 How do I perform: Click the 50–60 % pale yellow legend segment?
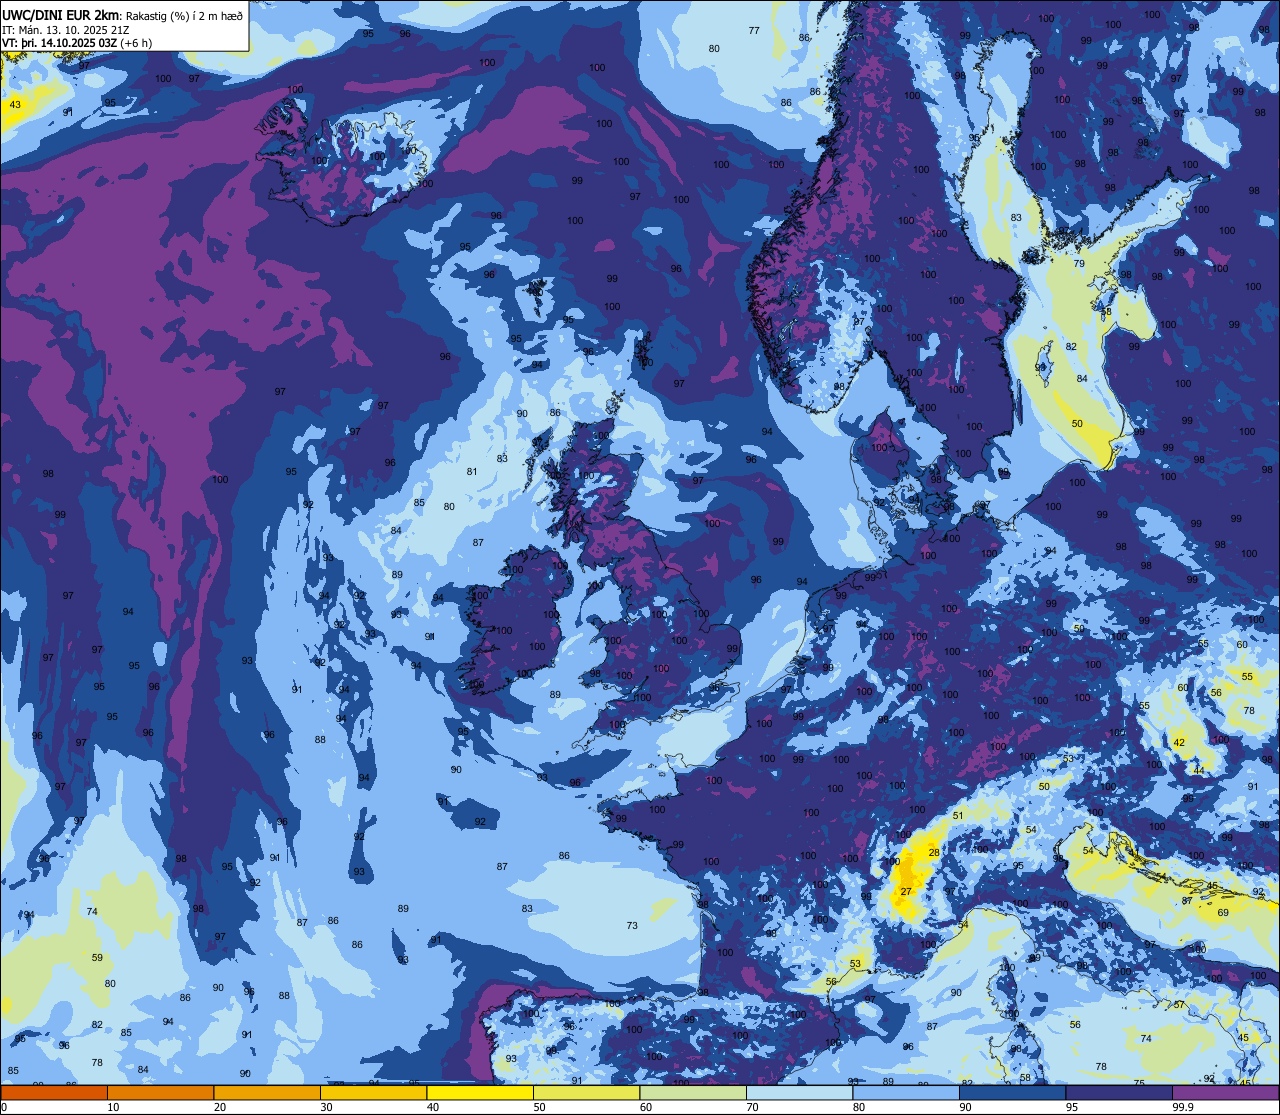pyautogui.click(x=587, y=1092)
